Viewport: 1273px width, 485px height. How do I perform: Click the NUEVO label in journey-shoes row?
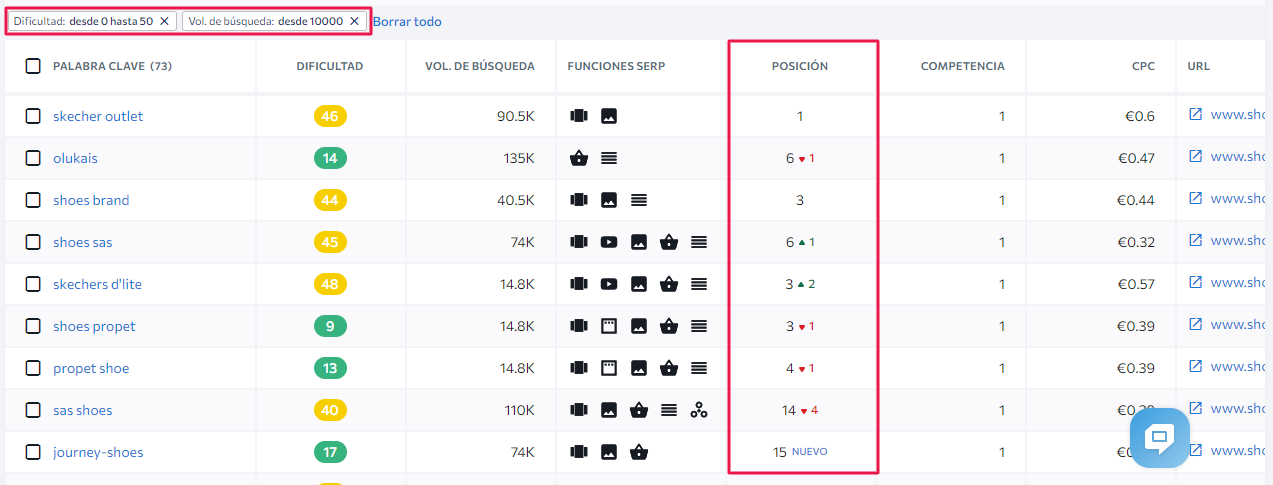(x=810, y=452)
